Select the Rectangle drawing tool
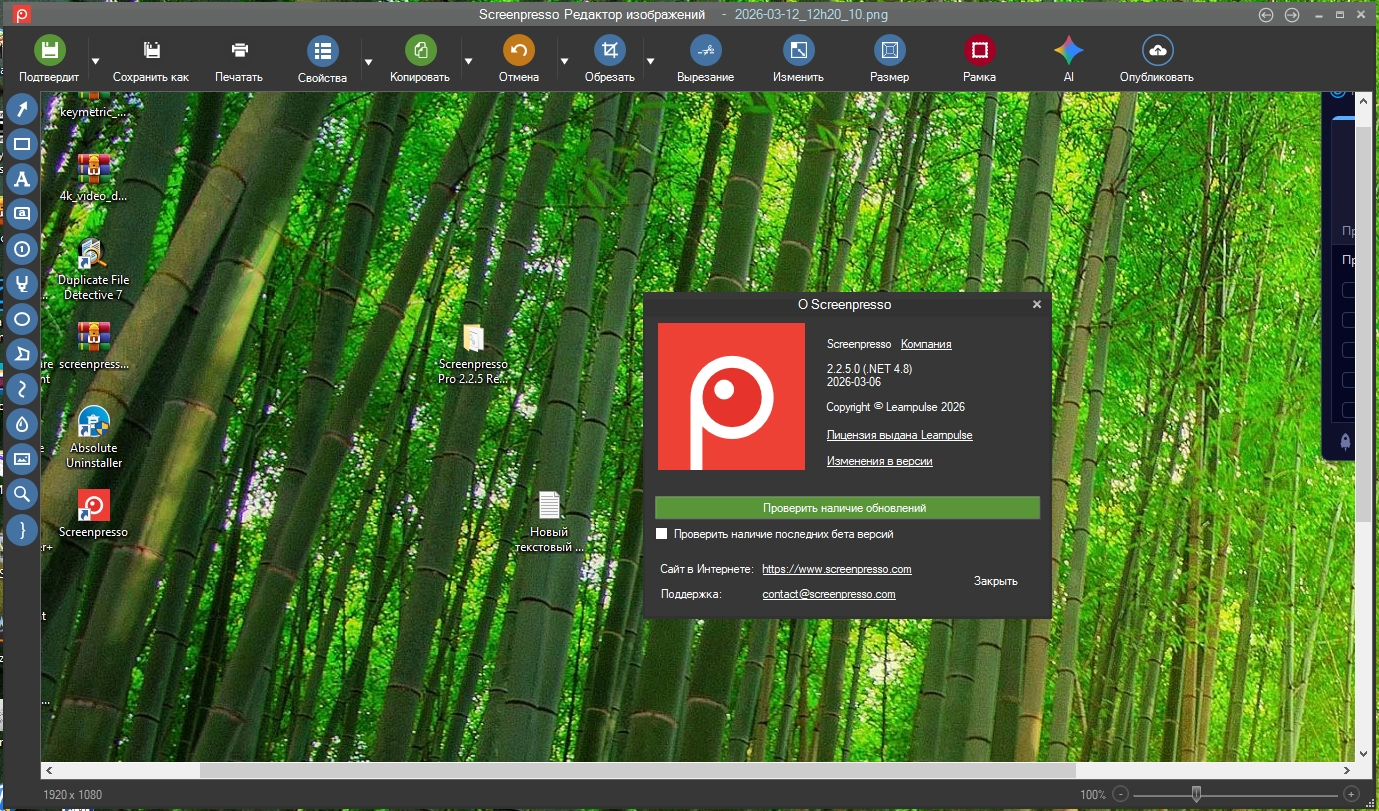 22,144
